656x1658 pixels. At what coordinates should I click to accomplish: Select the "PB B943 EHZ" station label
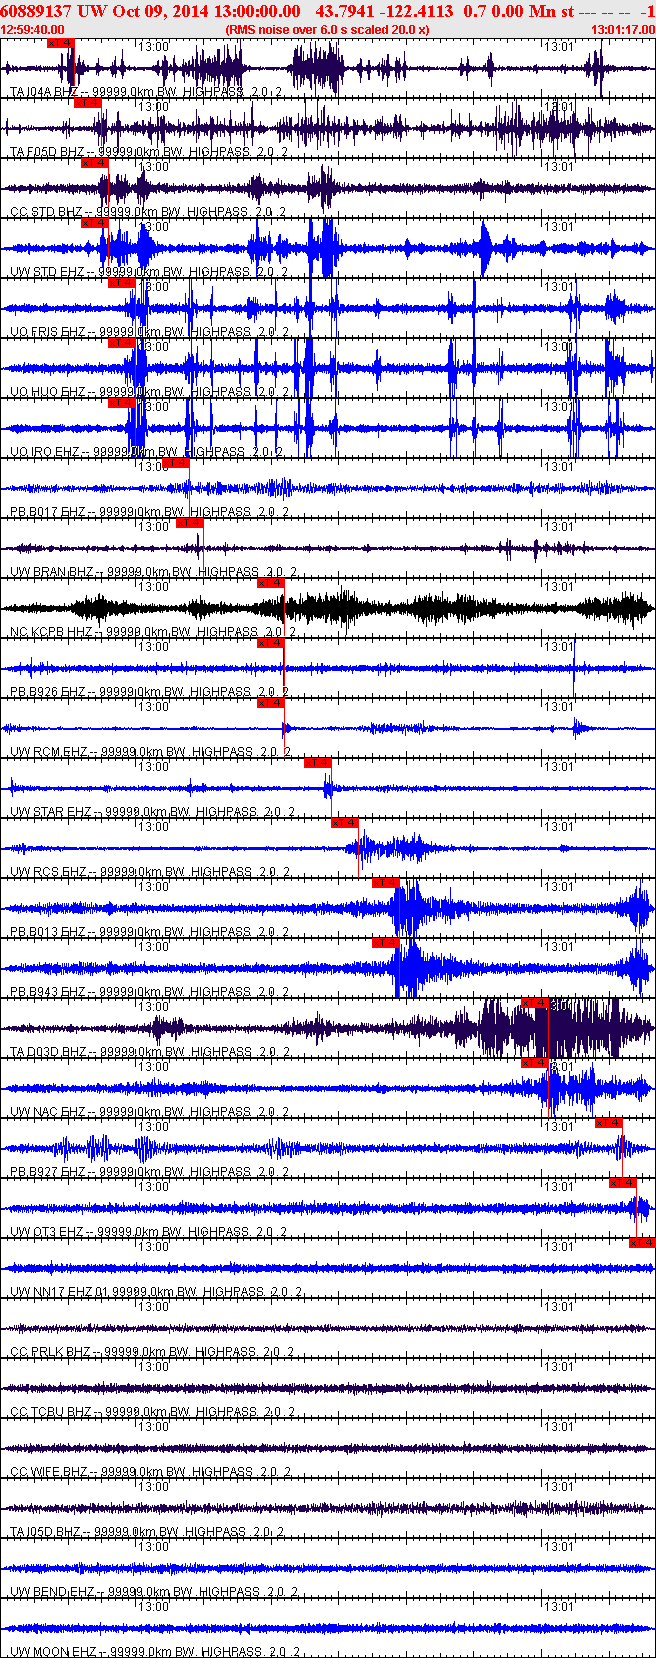pyautogui.click(x=48, y=992)
